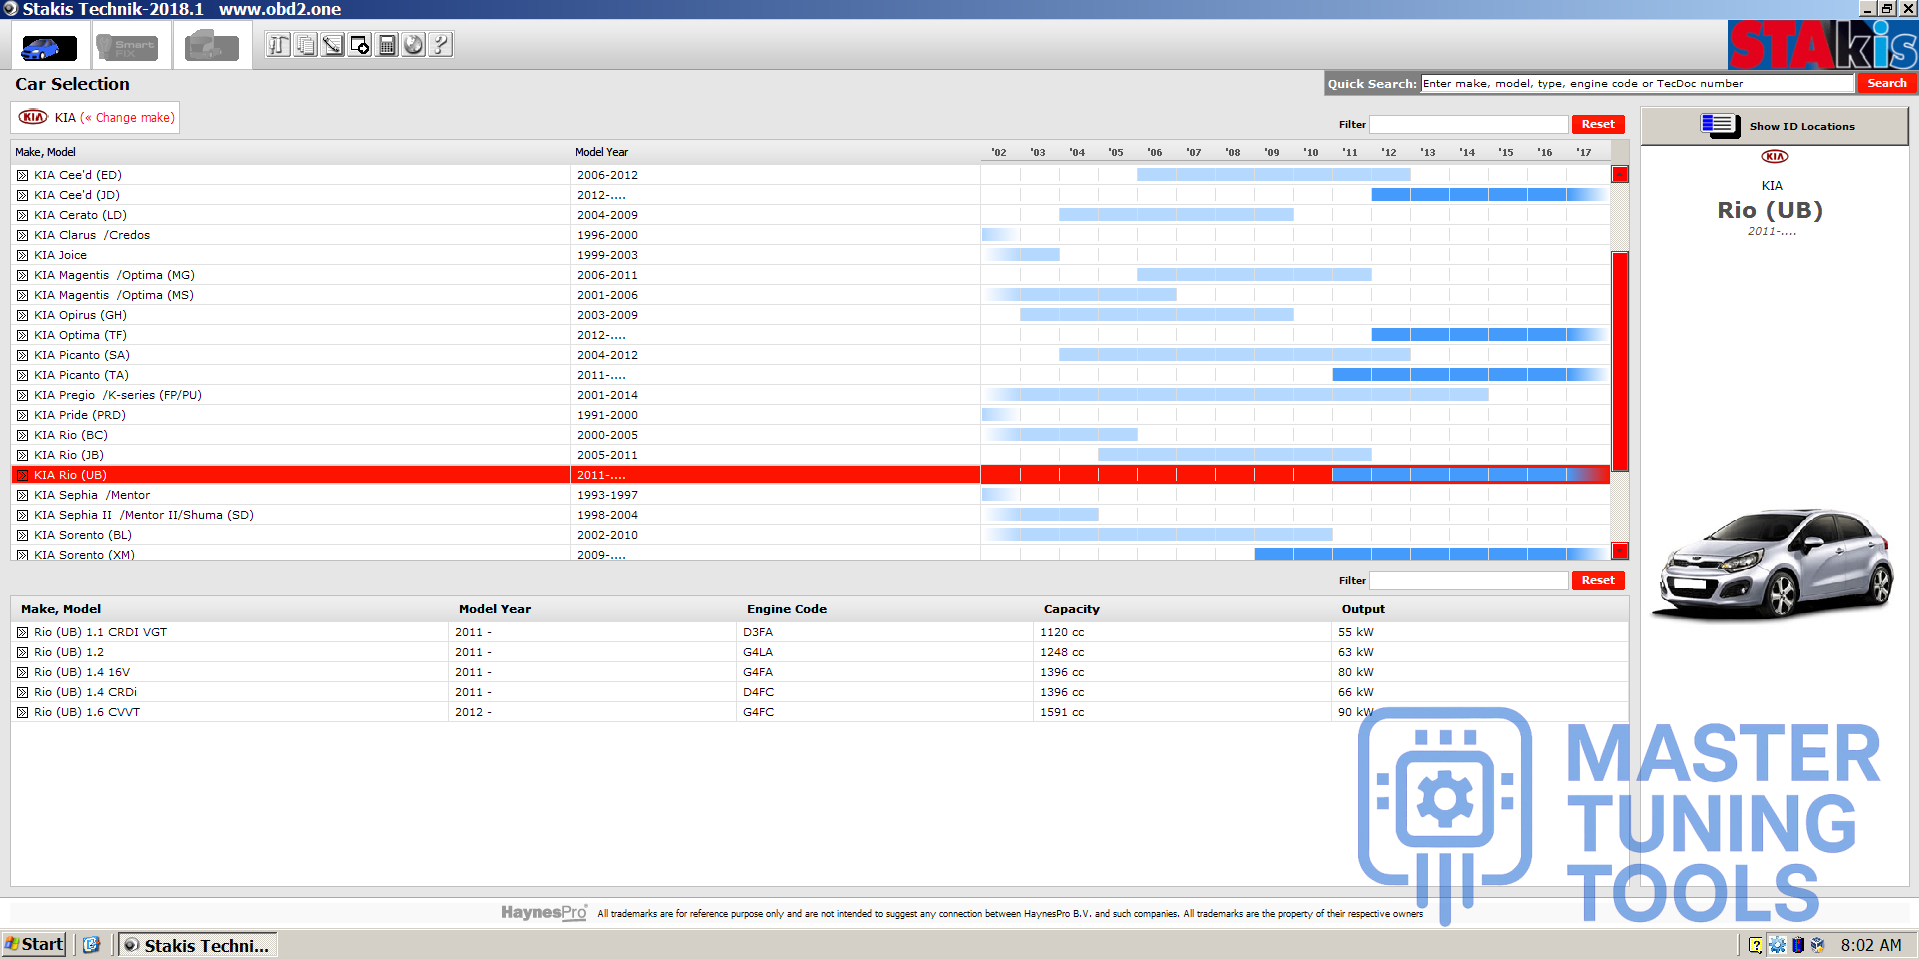Click the model list vertical scrollbar thumb

tap(1620, 360)
